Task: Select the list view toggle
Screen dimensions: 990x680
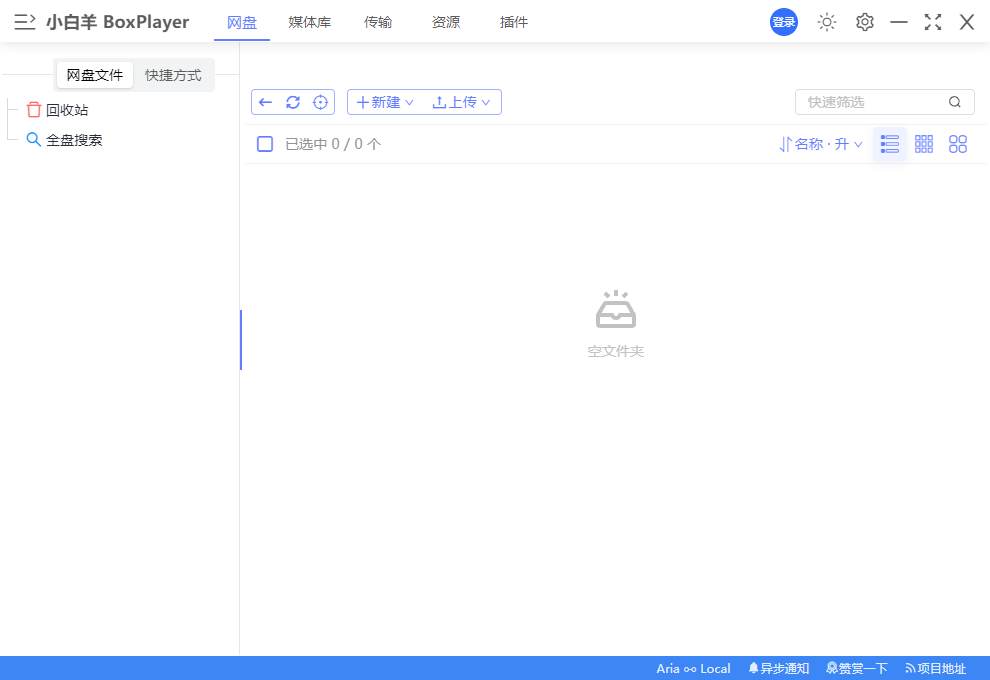Action: click(x=890, y=143)
